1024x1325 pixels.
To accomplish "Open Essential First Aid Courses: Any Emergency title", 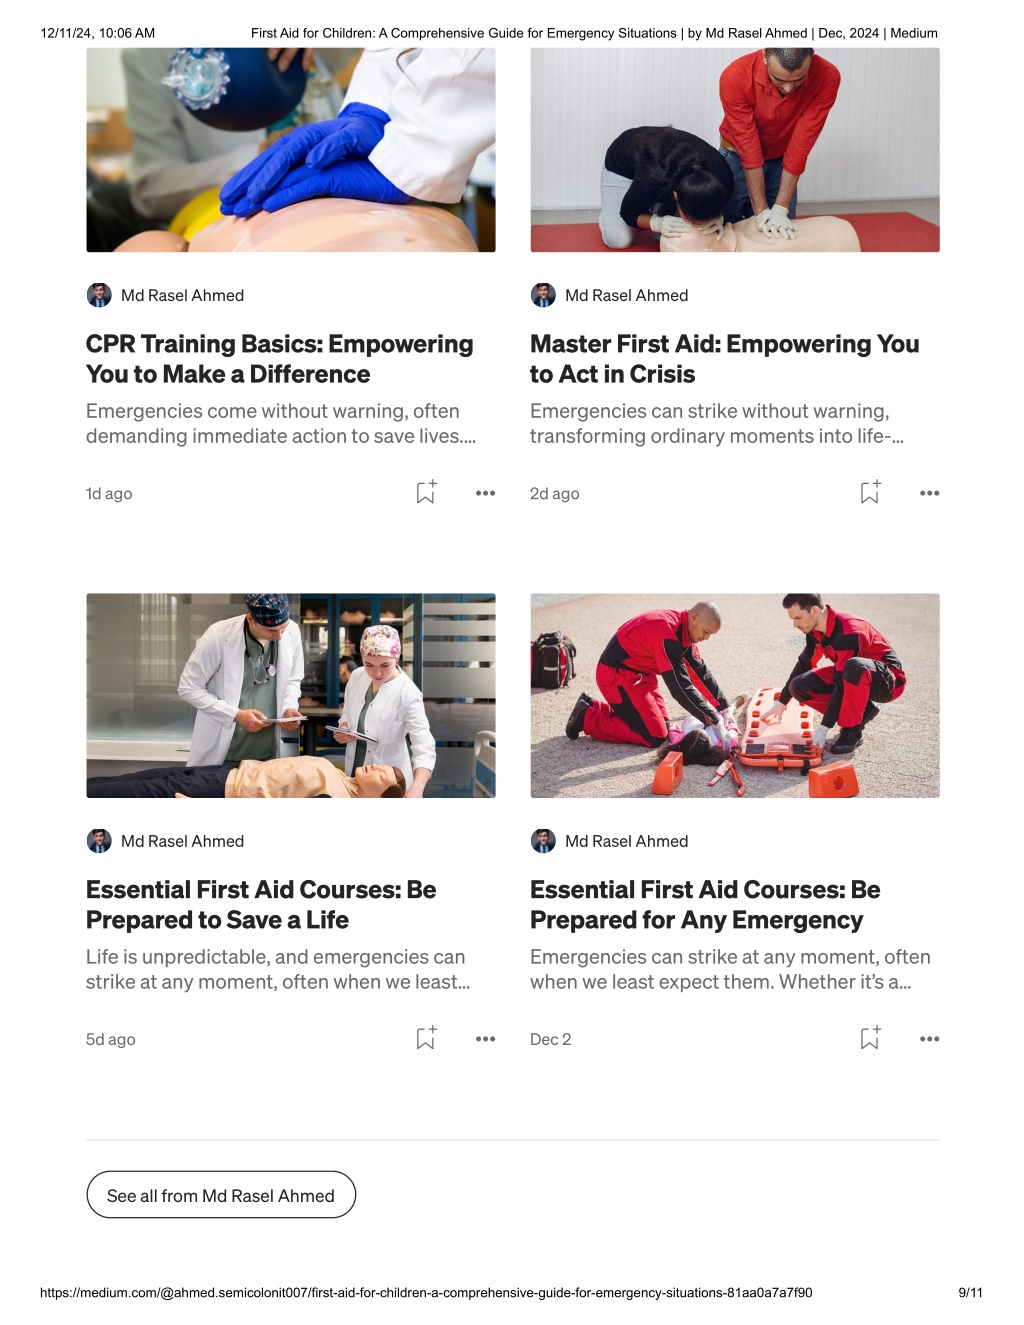I will click(705, 905).
